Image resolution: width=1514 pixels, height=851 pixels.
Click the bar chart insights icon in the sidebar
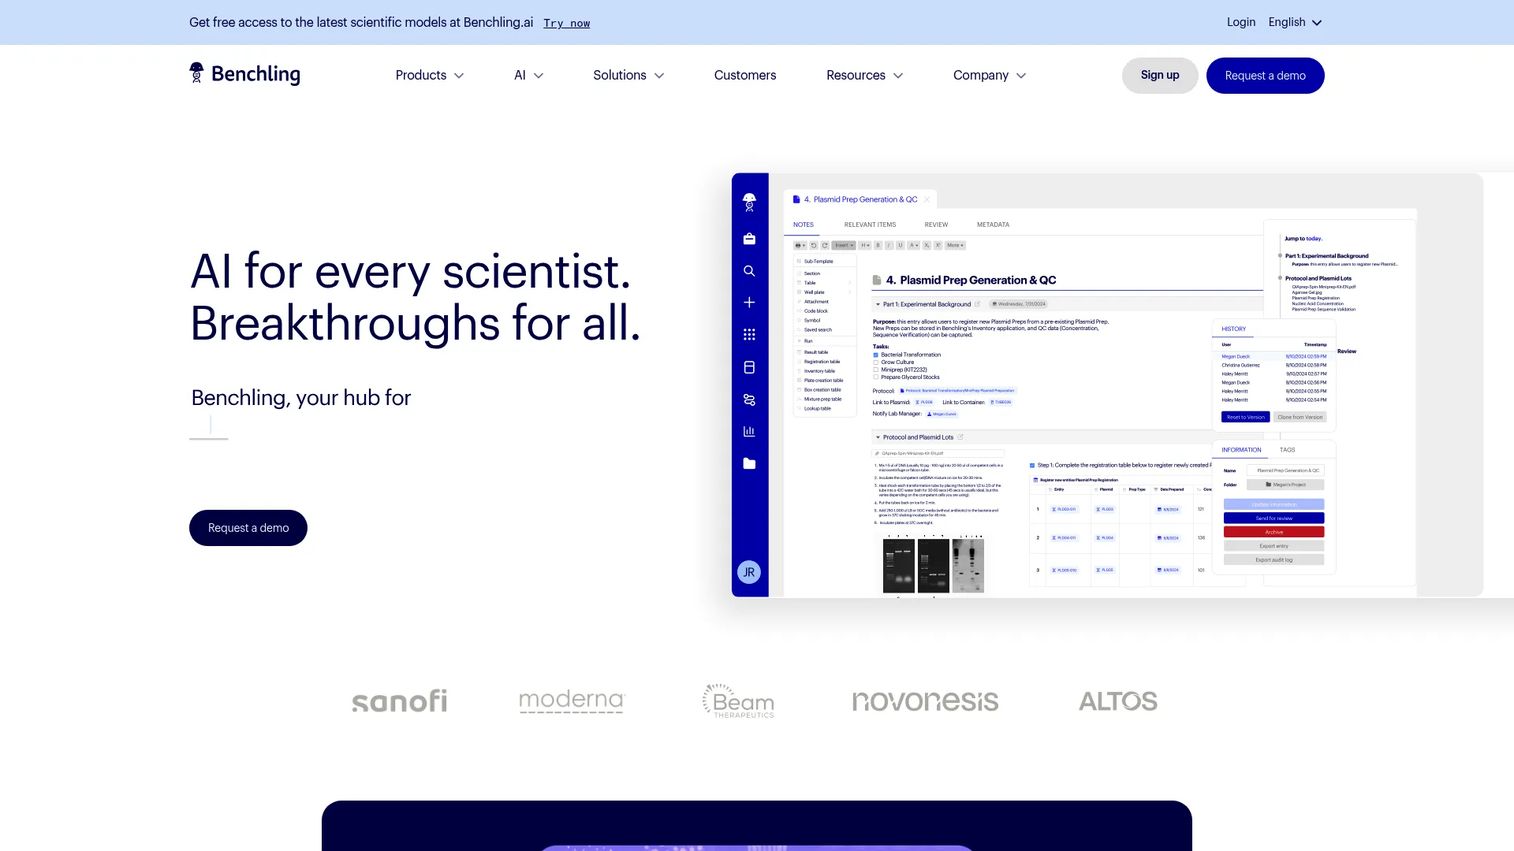point(749,432)
